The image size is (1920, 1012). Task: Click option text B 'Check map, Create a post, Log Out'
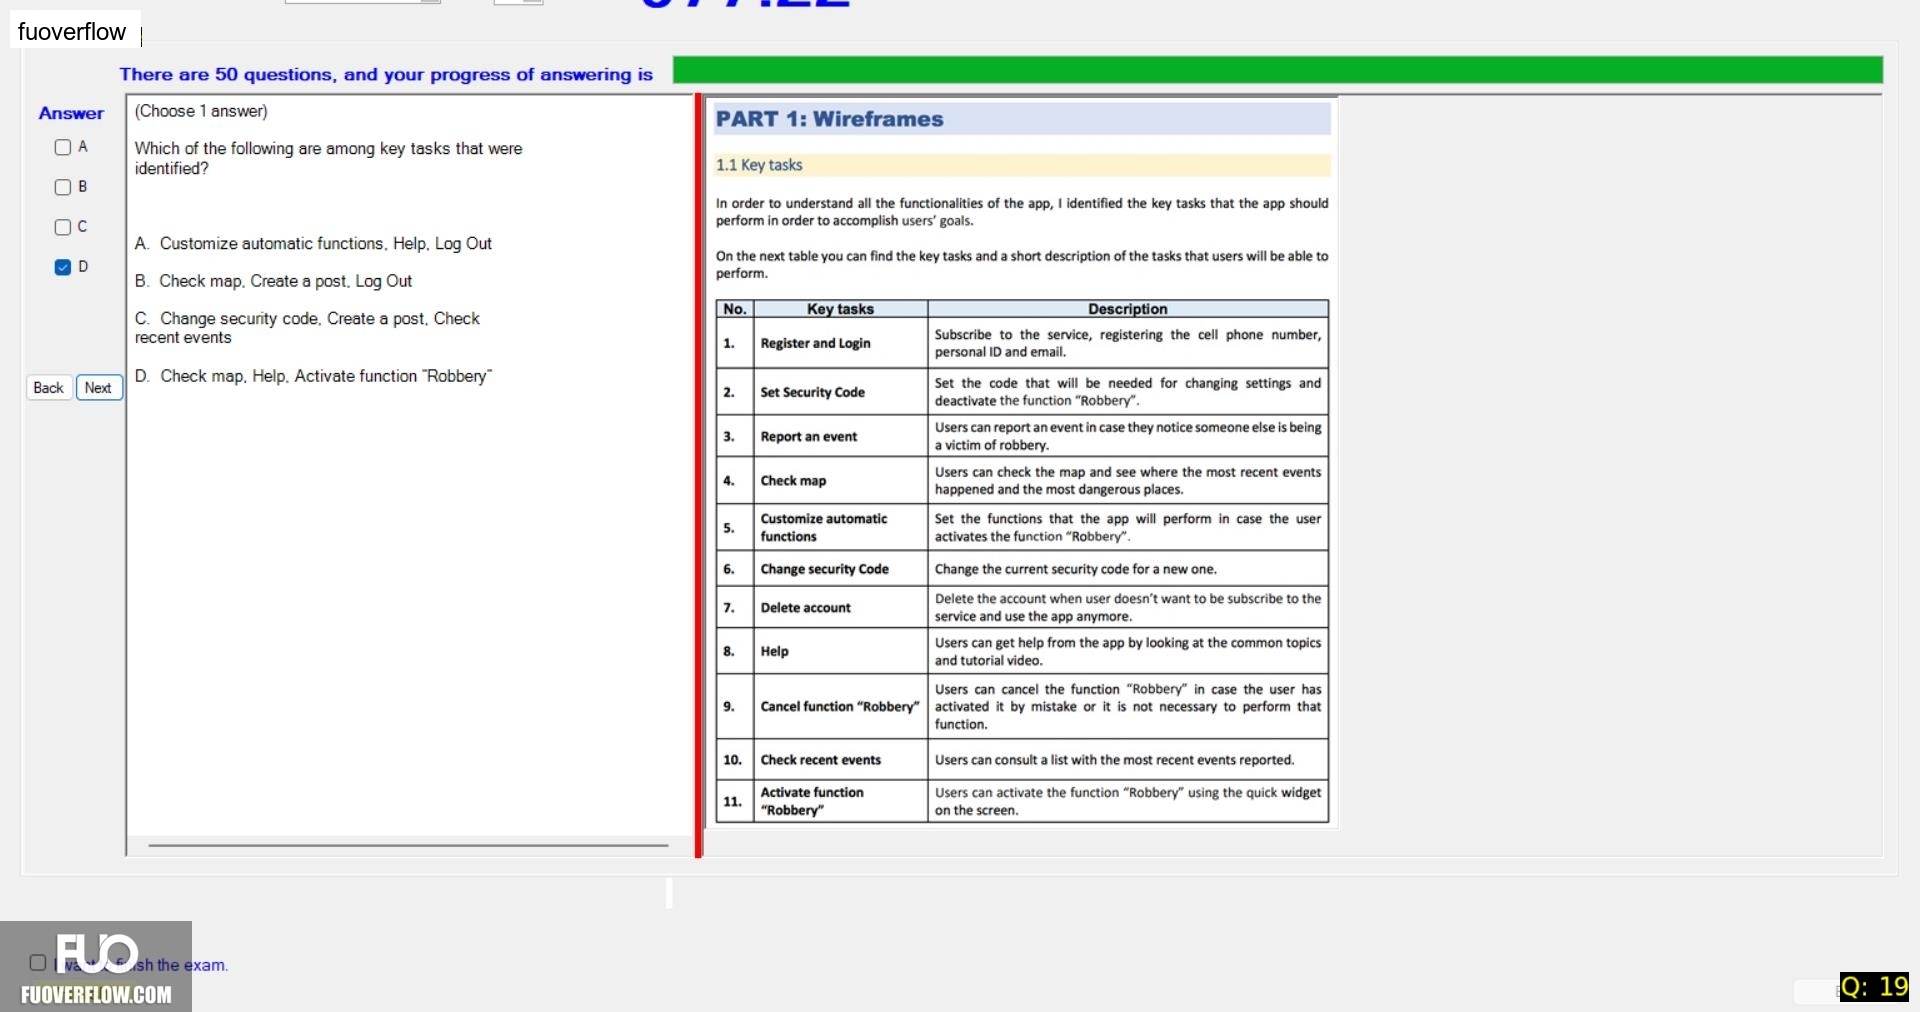(x=273, y=281)
